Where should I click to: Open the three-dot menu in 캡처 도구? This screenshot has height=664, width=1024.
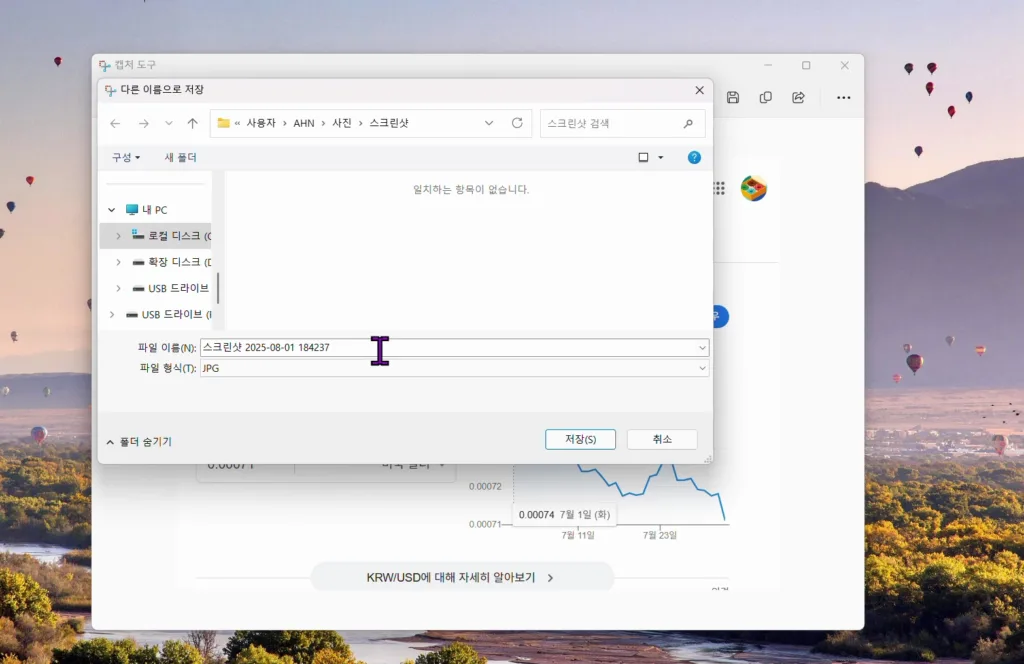pyautogui.click(x=844, y=97)
